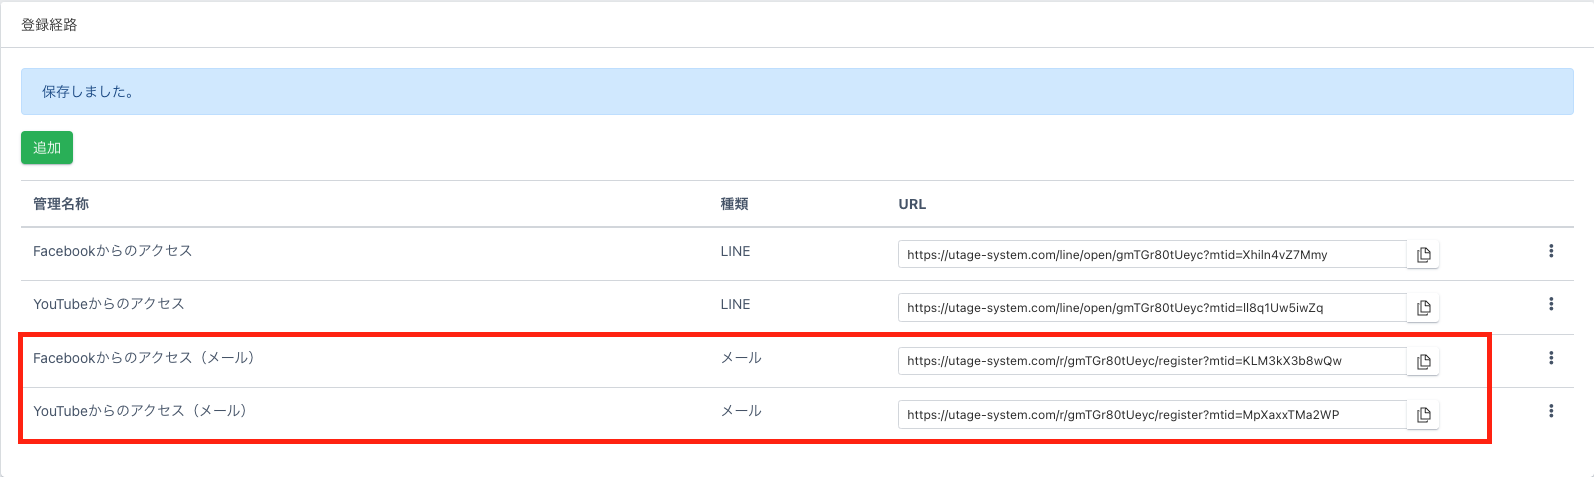Focus the URL field ending in KLM3kX3b8wQw
Viewport: 1594px width, 477px height.
pos(1151,361)
